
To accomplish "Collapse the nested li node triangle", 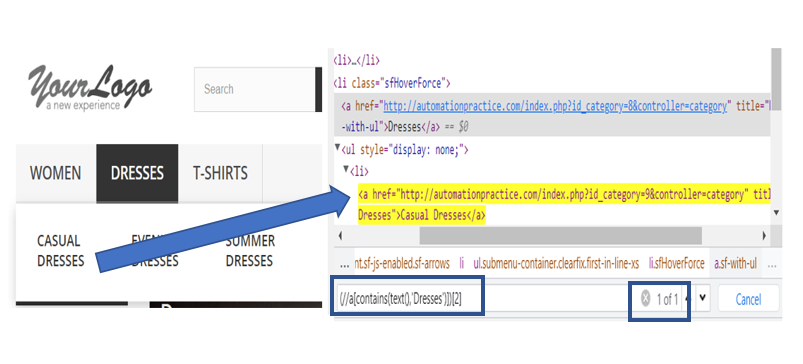I will 347,168.
